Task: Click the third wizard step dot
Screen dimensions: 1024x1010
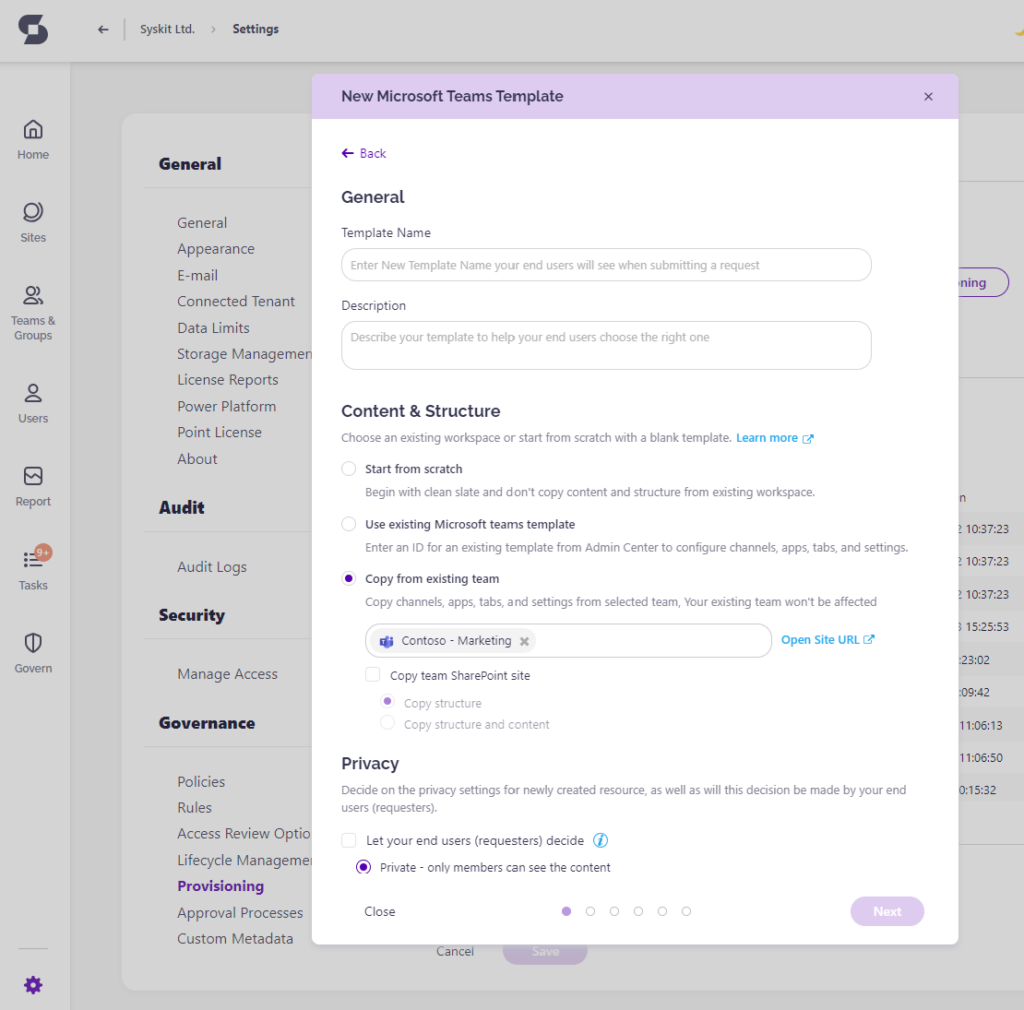Action: [615, 911]
